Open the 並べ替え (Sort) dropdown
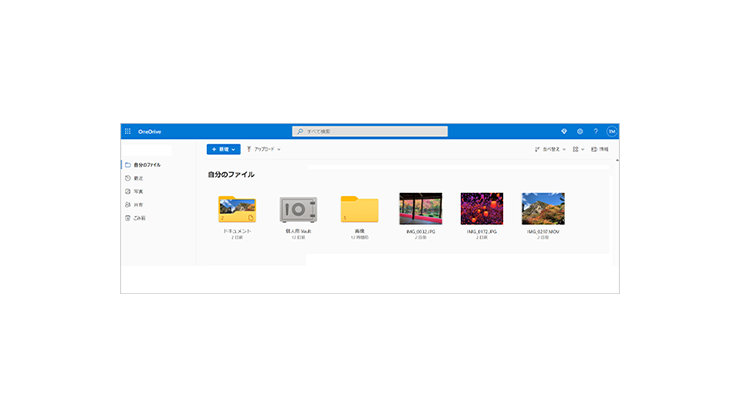 (550, 149)
